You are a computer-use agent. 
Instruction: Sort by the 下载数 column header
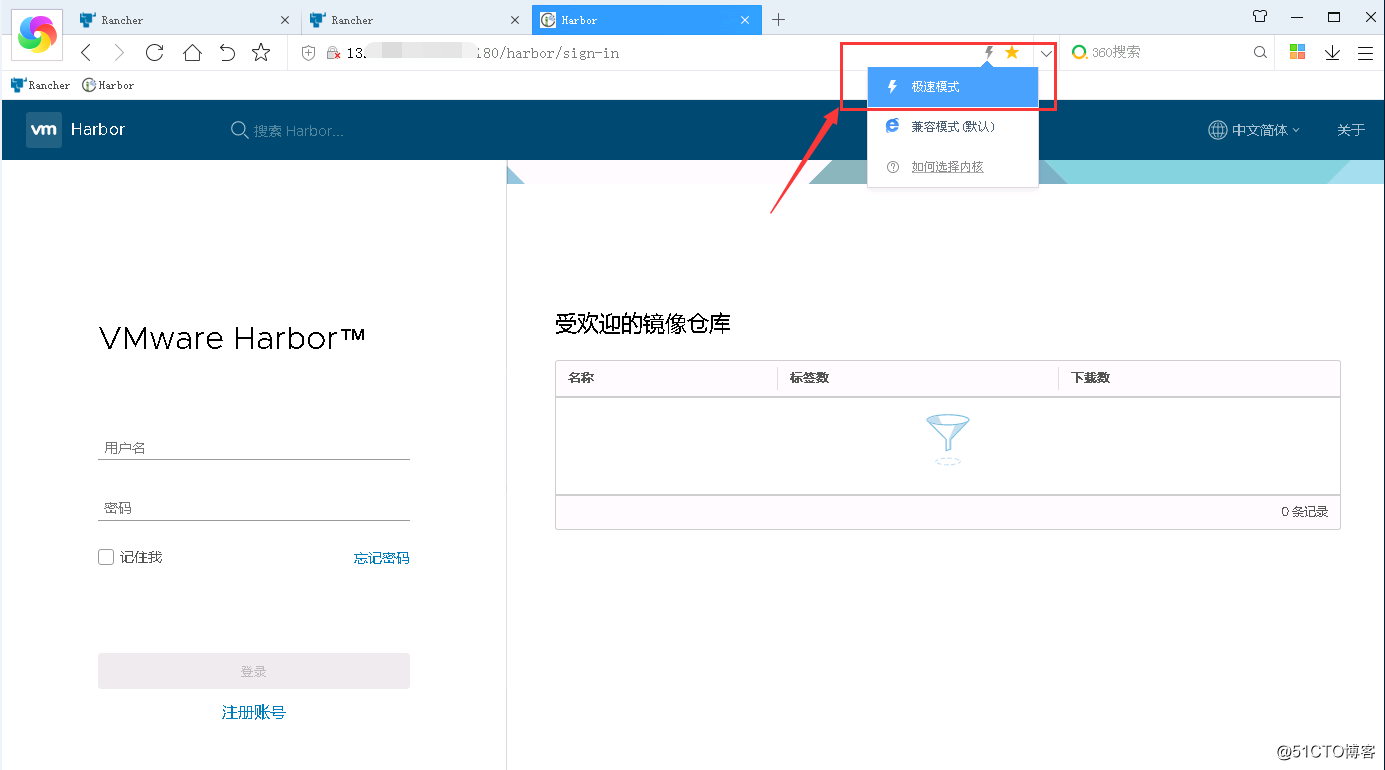pyautogui.click(x=1090, y=378)
